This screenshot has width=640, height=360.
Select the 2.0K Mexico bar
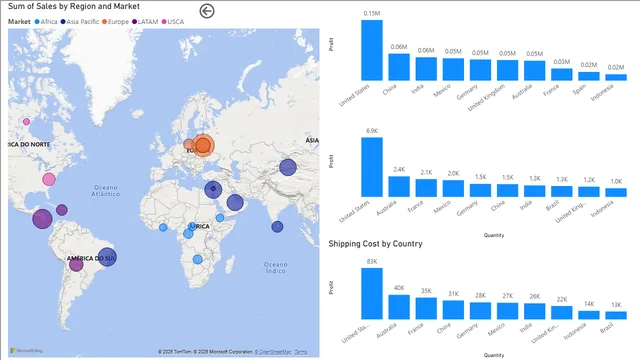coord(453,189)
